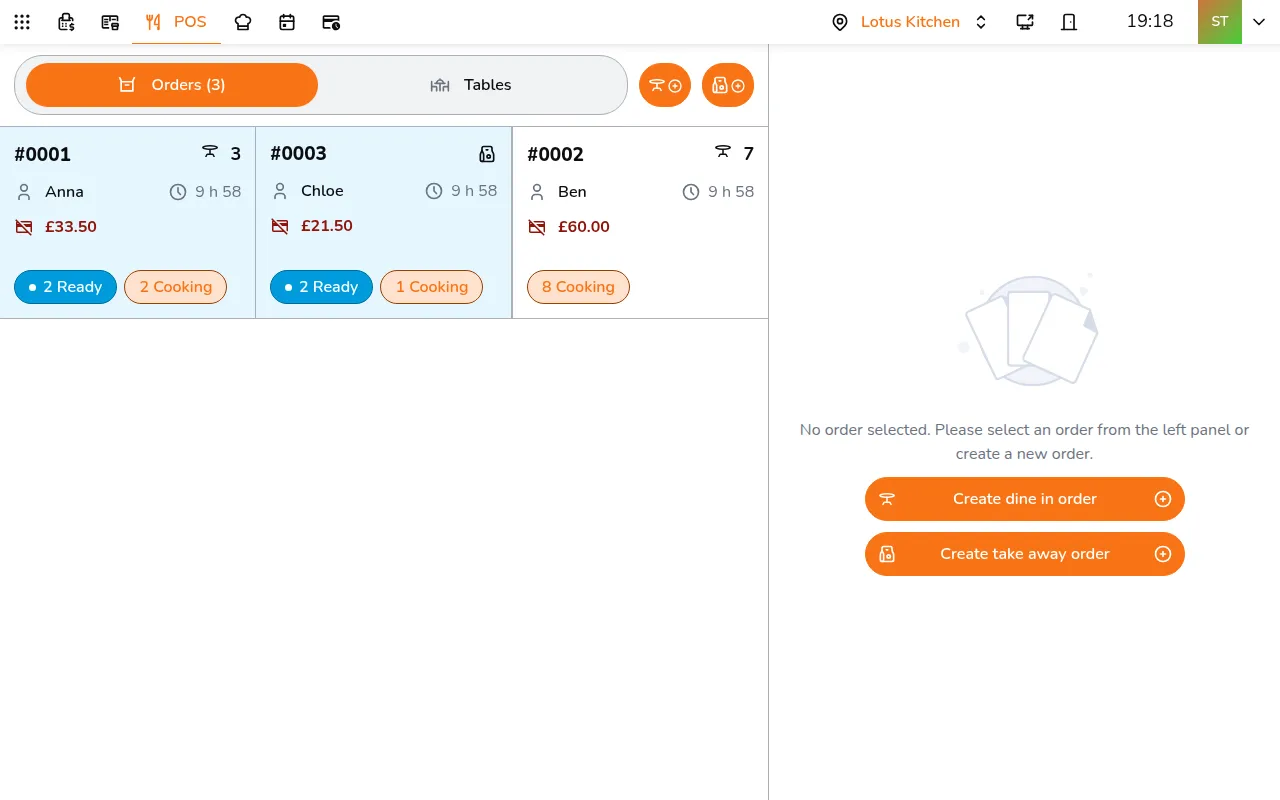This screenshot has height=800, width=1280.
Task: Select the POS tab
Action: coord(176,22)
